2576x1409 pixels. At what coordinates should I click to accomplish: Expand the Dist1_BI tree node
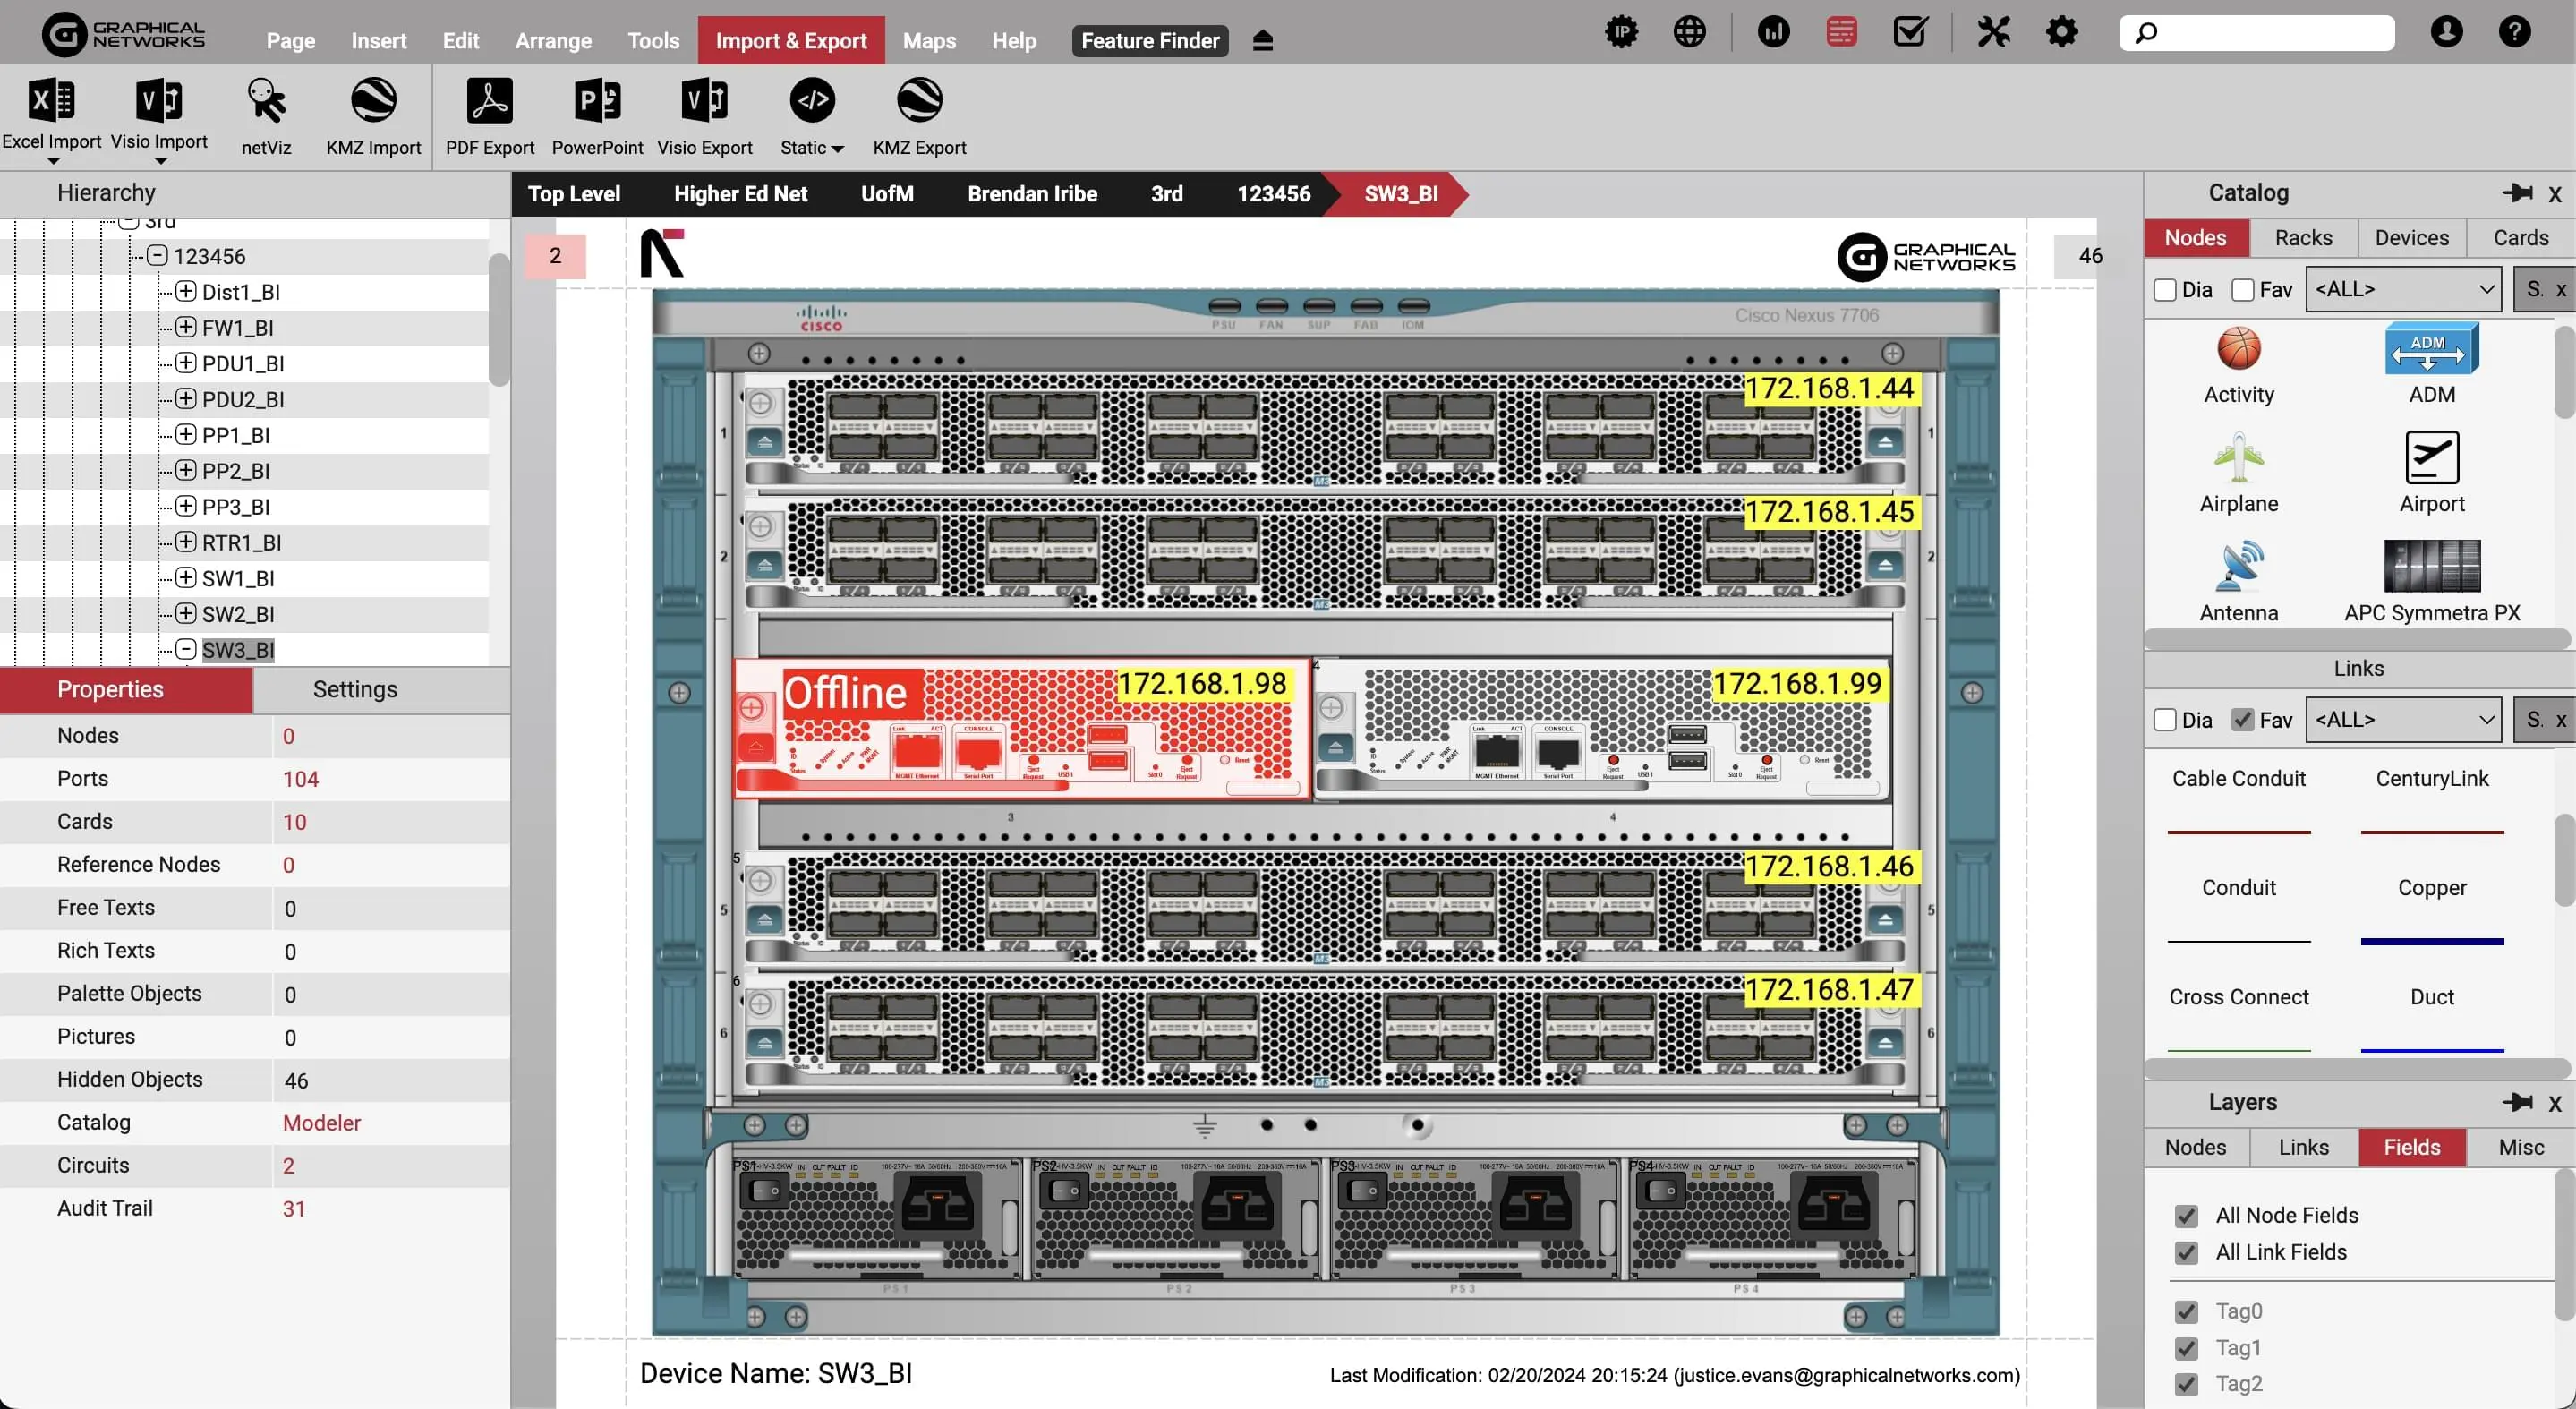coord(186,292)
